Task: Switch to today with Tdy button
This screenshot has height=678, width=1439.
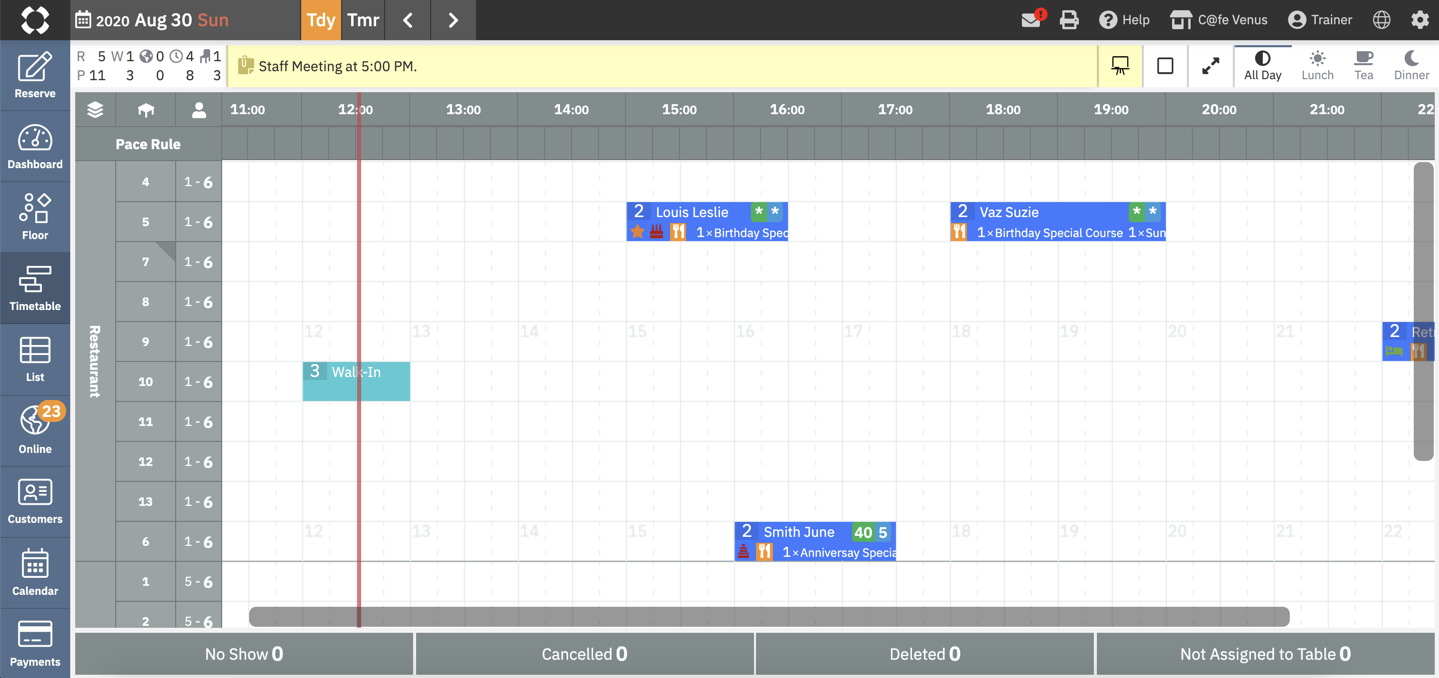Action: point(321,20)
